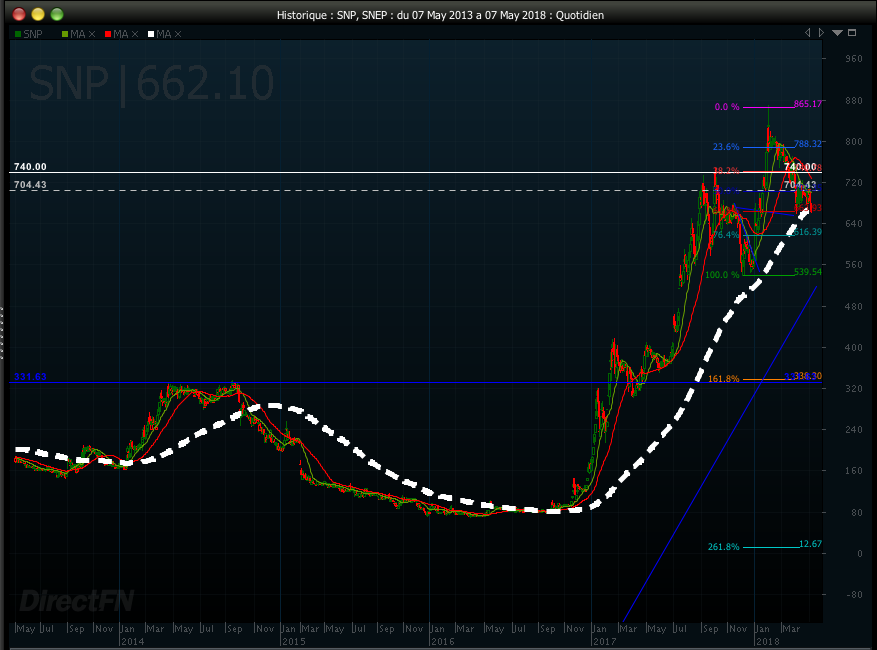Image resolution: width=877 pixels, height=650 pixels.
Task: Select the Fibonacci 100.0 % label
Action: click(x=722, y=275)
